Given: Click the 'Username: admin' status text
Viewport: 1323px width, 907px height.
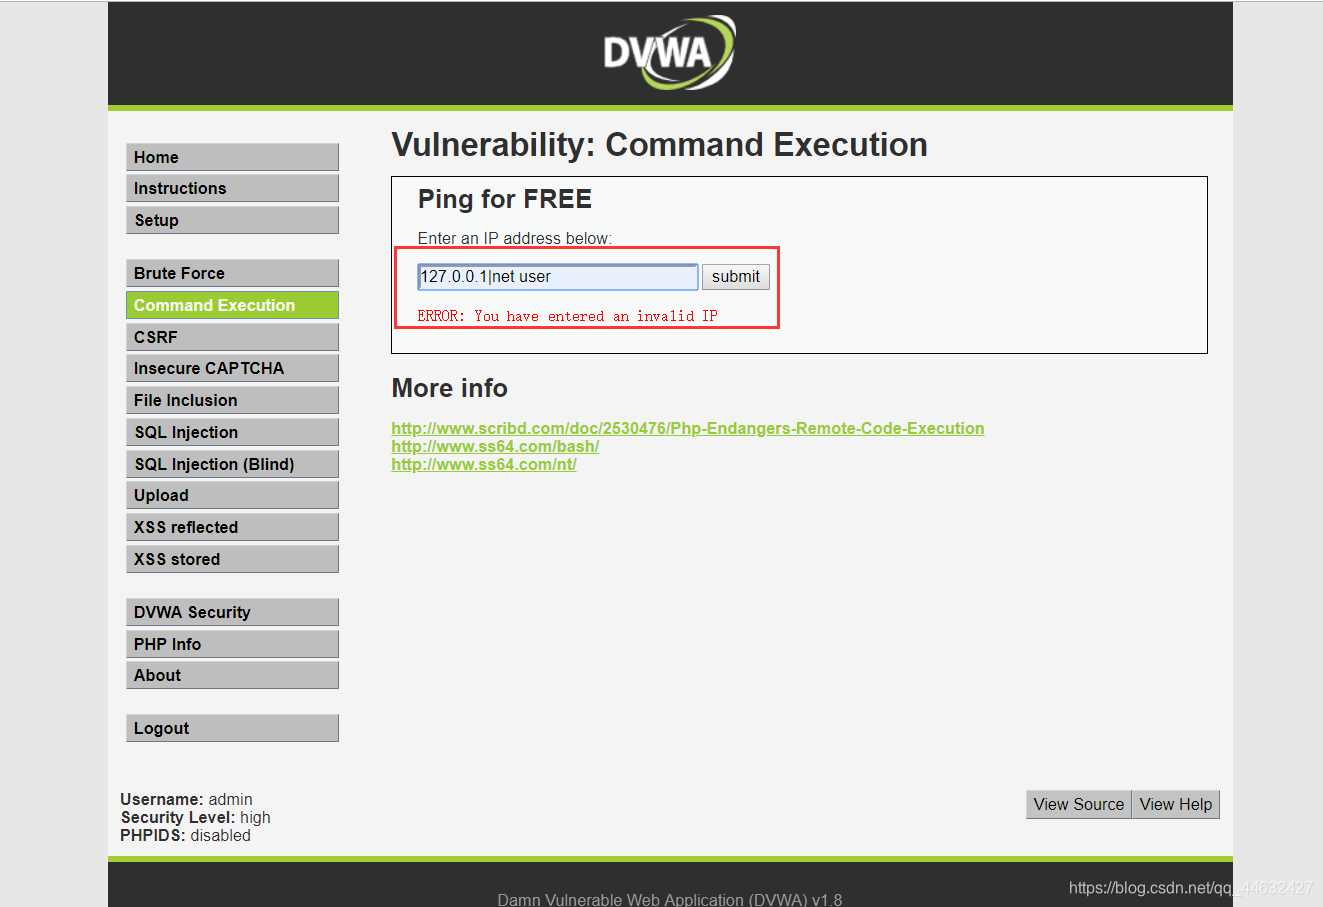Looking at the screenshot, I should 186,799.
